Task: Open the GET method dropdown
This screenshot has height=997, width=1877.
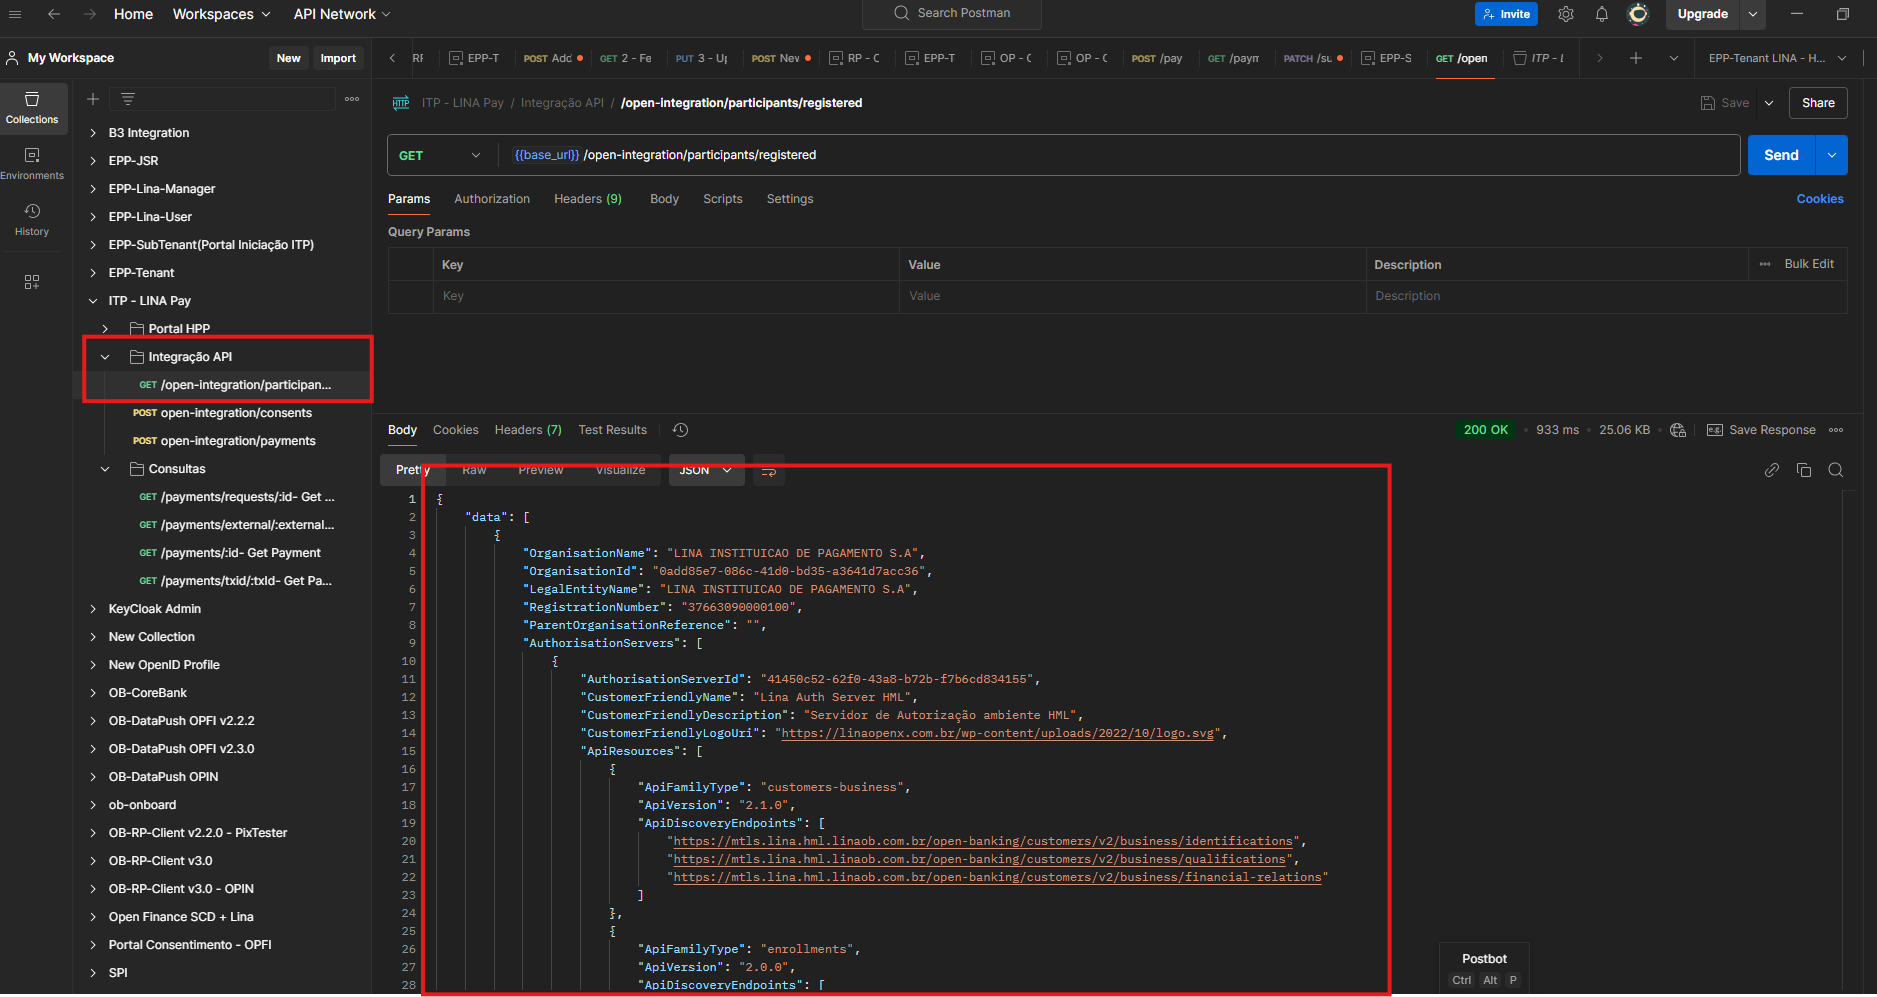Action: coord(439,155)
